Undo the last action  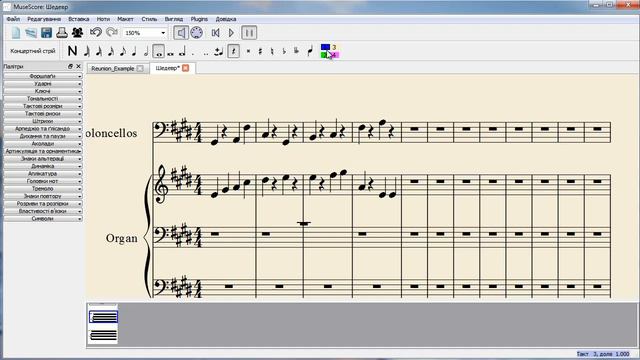point(96,33)
